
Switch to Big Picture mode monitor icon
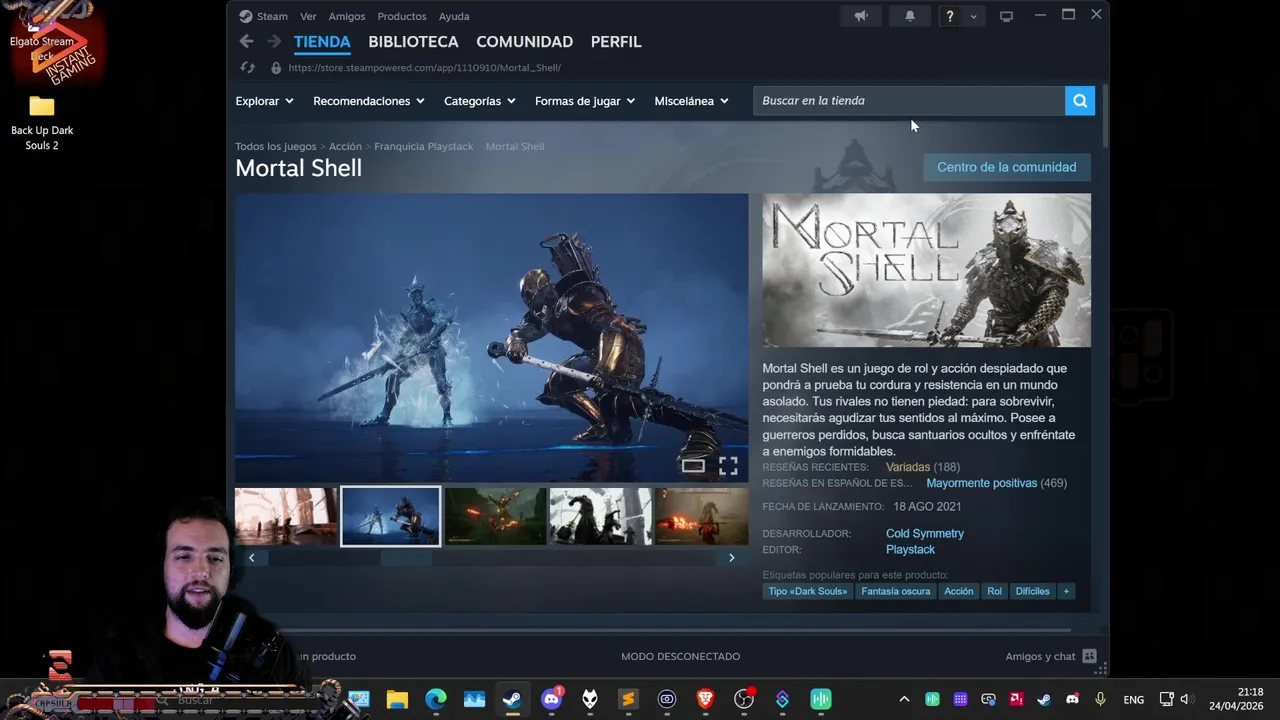pyautogui.click(x=1006, y=16)
